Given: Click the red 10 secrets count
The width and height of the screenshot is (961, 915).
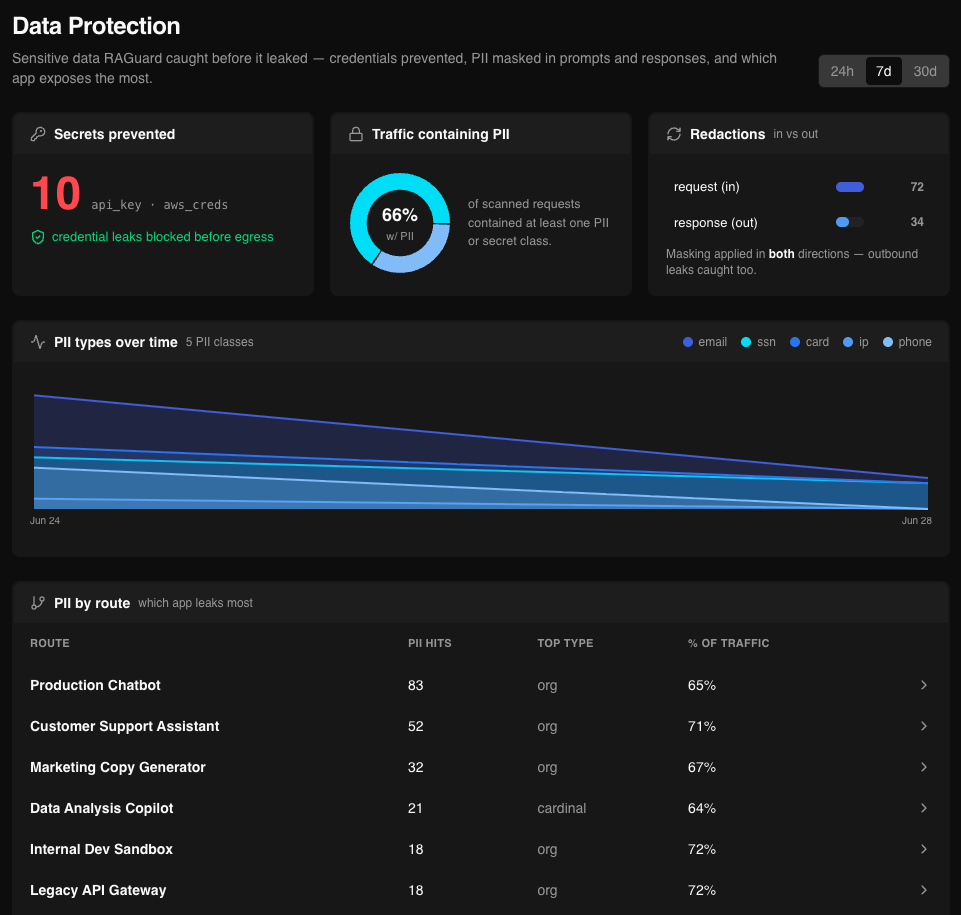Looking at the screenshot, I should point(56,194).
